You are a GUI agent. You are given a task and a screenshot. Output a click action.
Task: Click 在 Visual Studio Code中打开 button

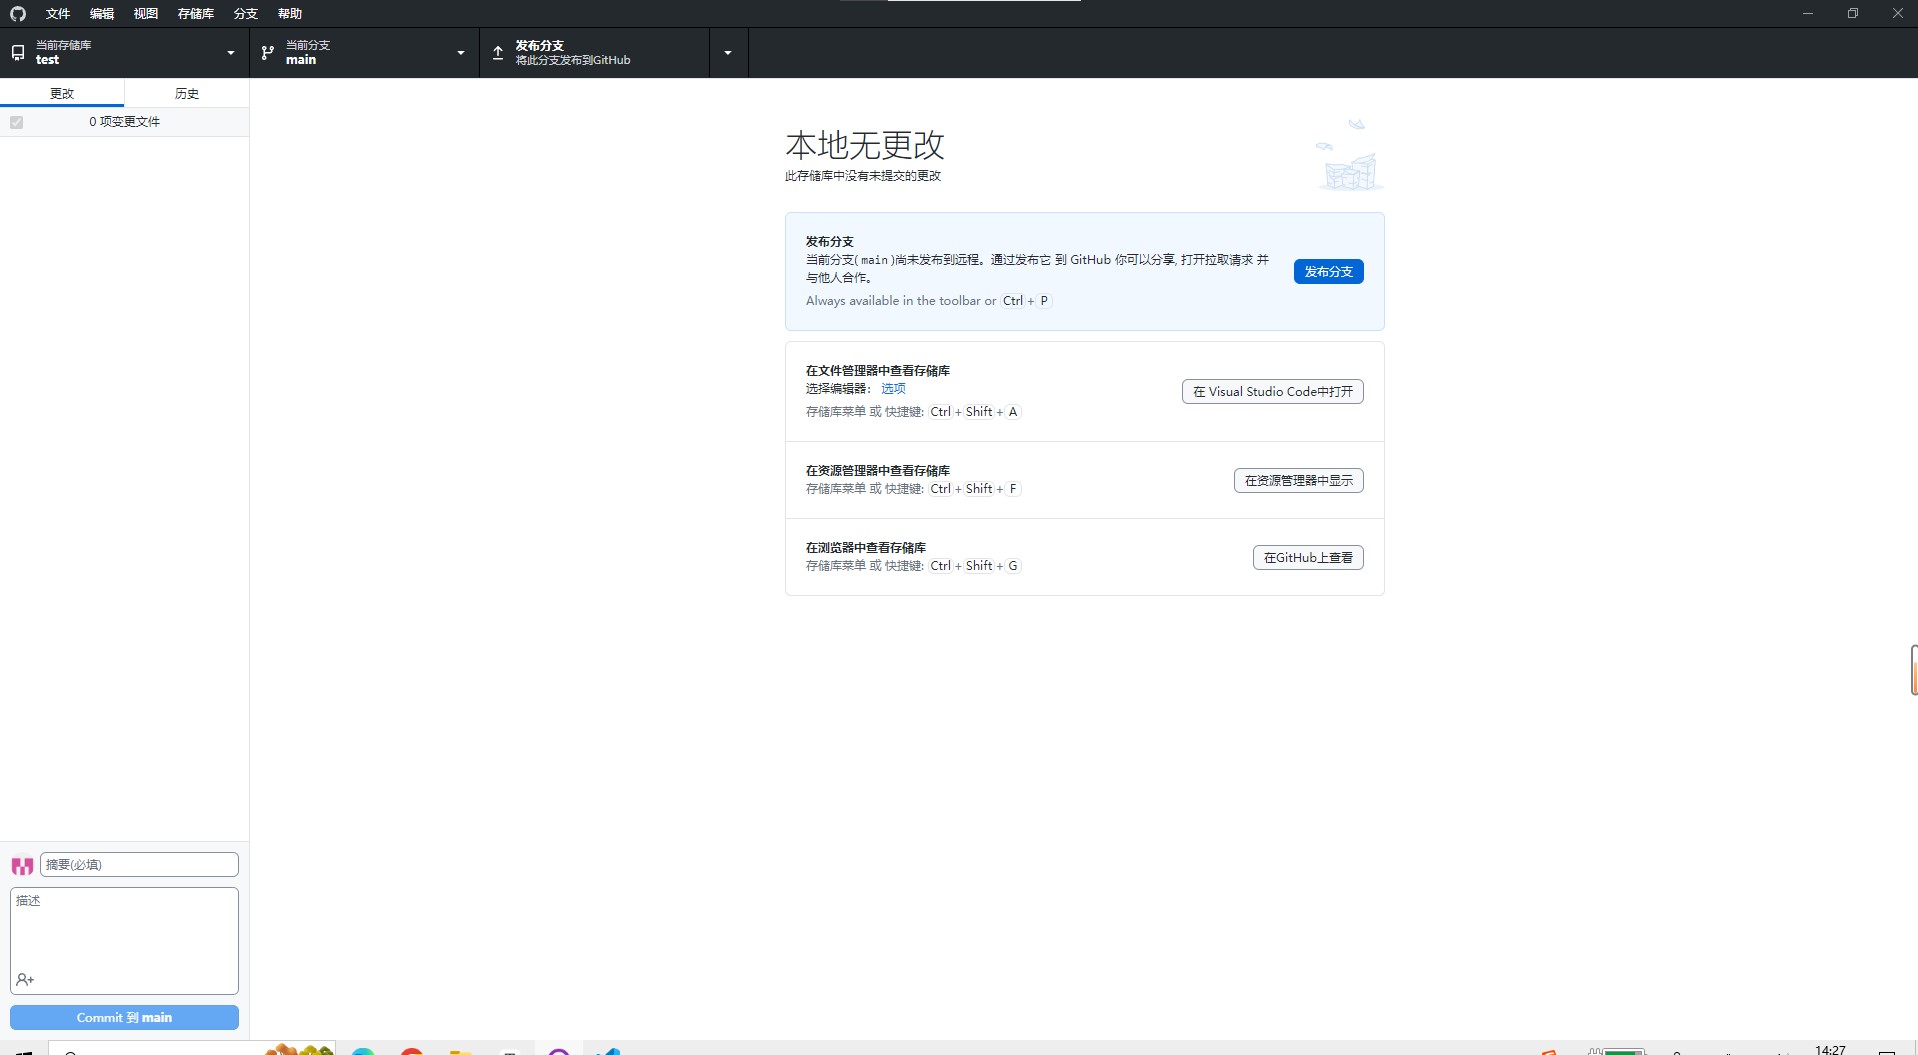point(1272,392)
